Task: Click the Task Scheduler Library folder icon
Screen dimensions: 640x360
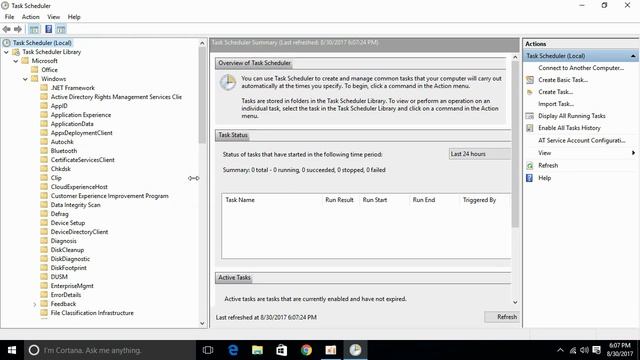Action: click(16, 52)
